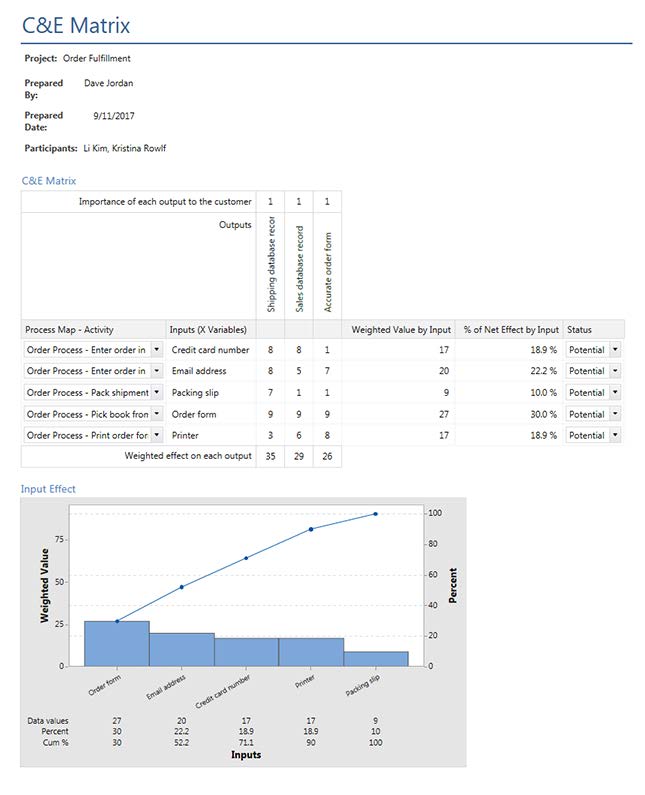Image resolution: width=645 pixels, height=795 pixels.
Task: Expand the 'Order Process - Print order' activity dropdown
Action: [x=157, y=436]
